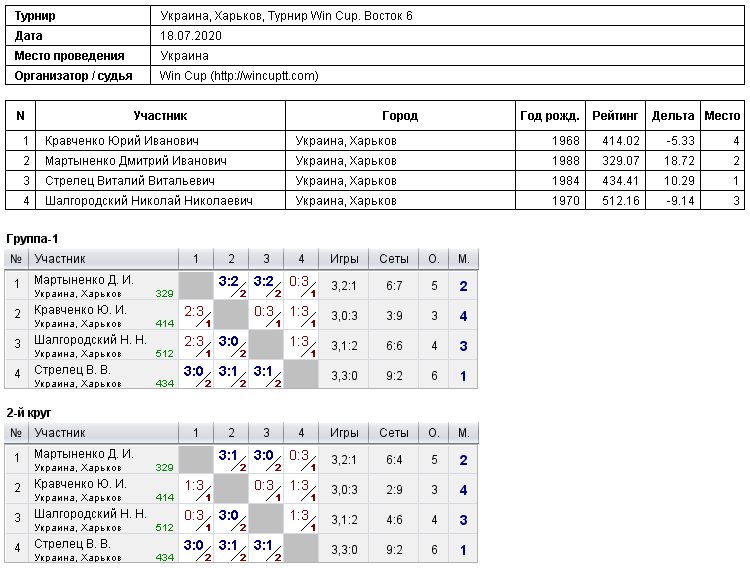Select participant 'Стрелец Виталий Витальевич'
750x568 pixels.
(x=130, y=181)
